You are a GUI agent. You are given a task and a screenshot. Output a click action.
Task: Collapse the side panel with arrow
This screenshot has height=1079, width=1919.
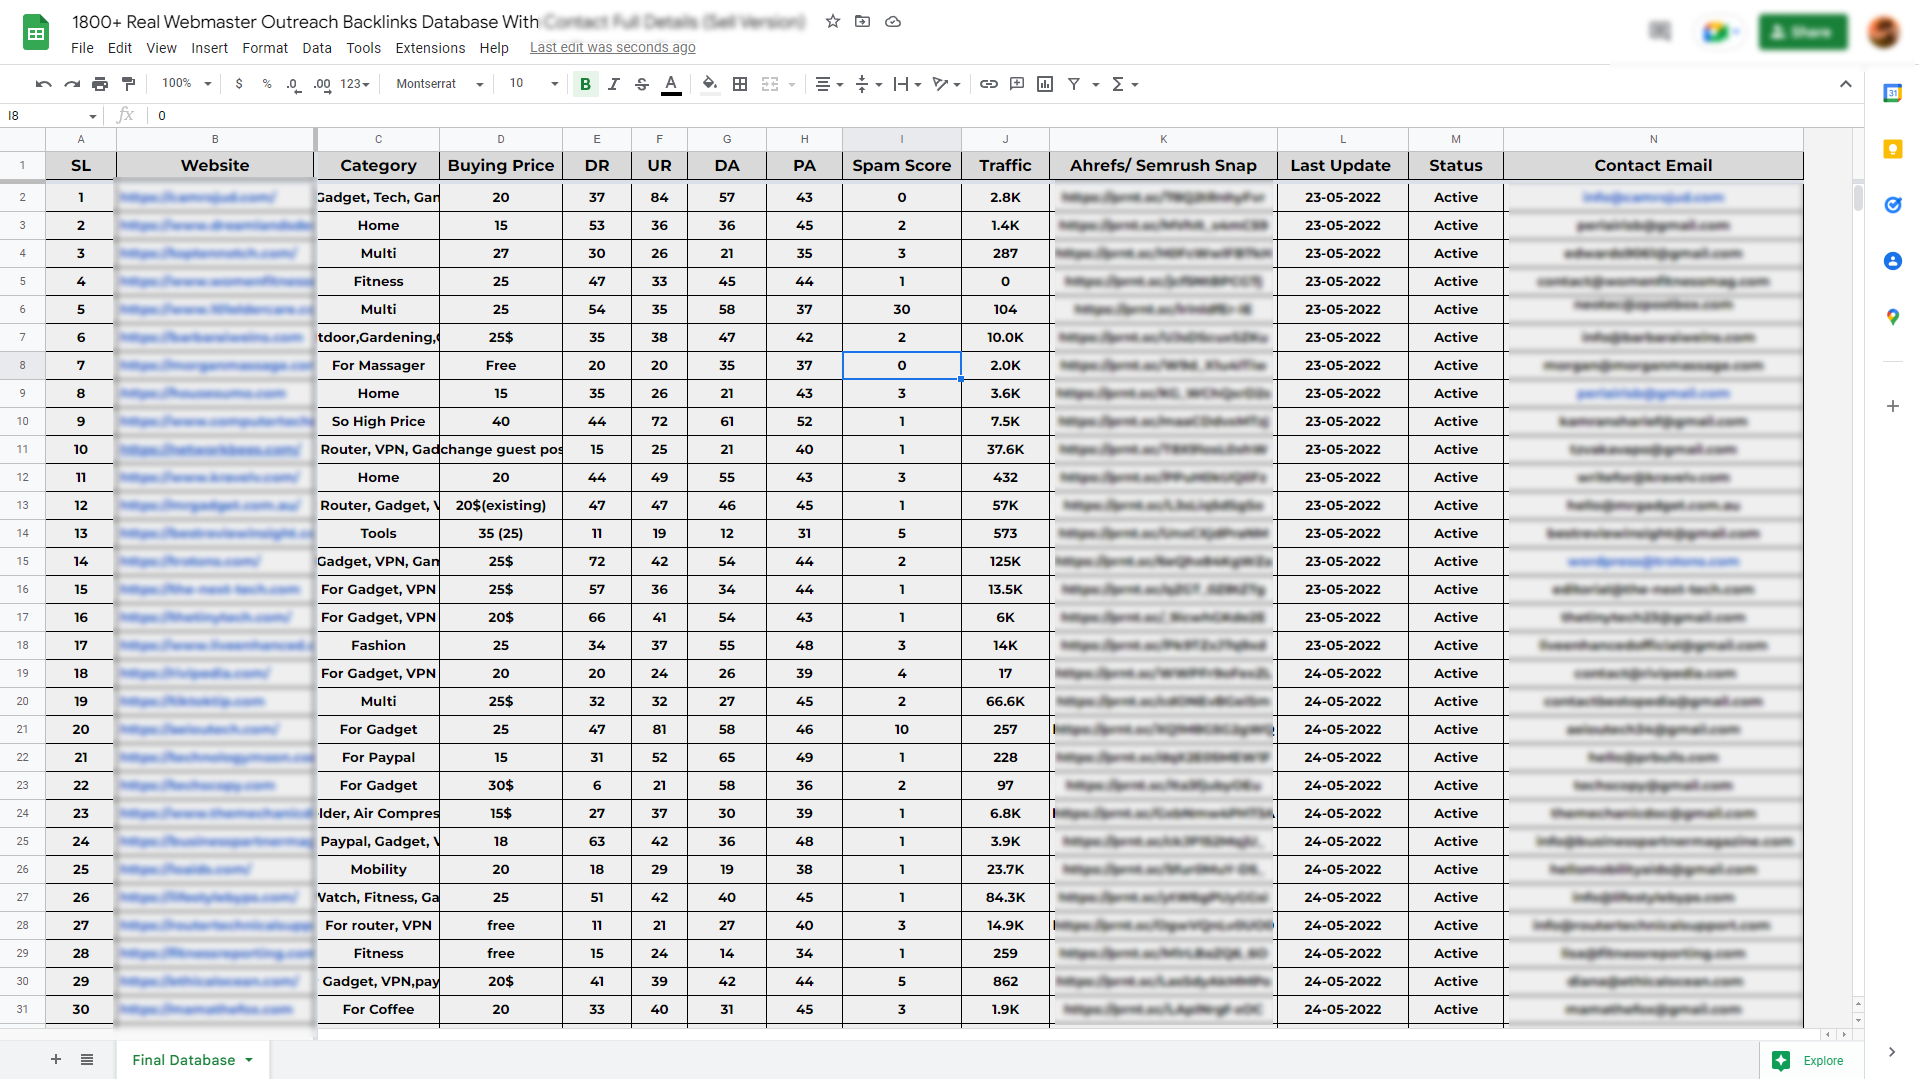coord(1892,1052)
